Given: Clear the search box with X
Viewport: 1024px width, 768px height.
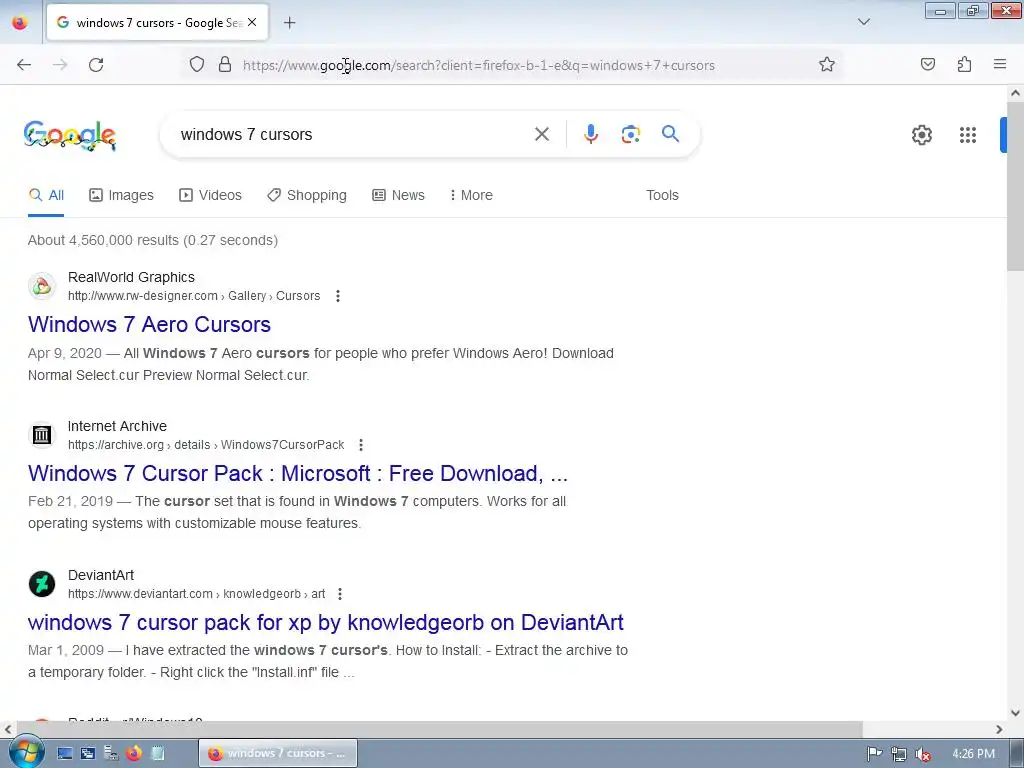Looking at the screenshot, I should coord(541,135).
